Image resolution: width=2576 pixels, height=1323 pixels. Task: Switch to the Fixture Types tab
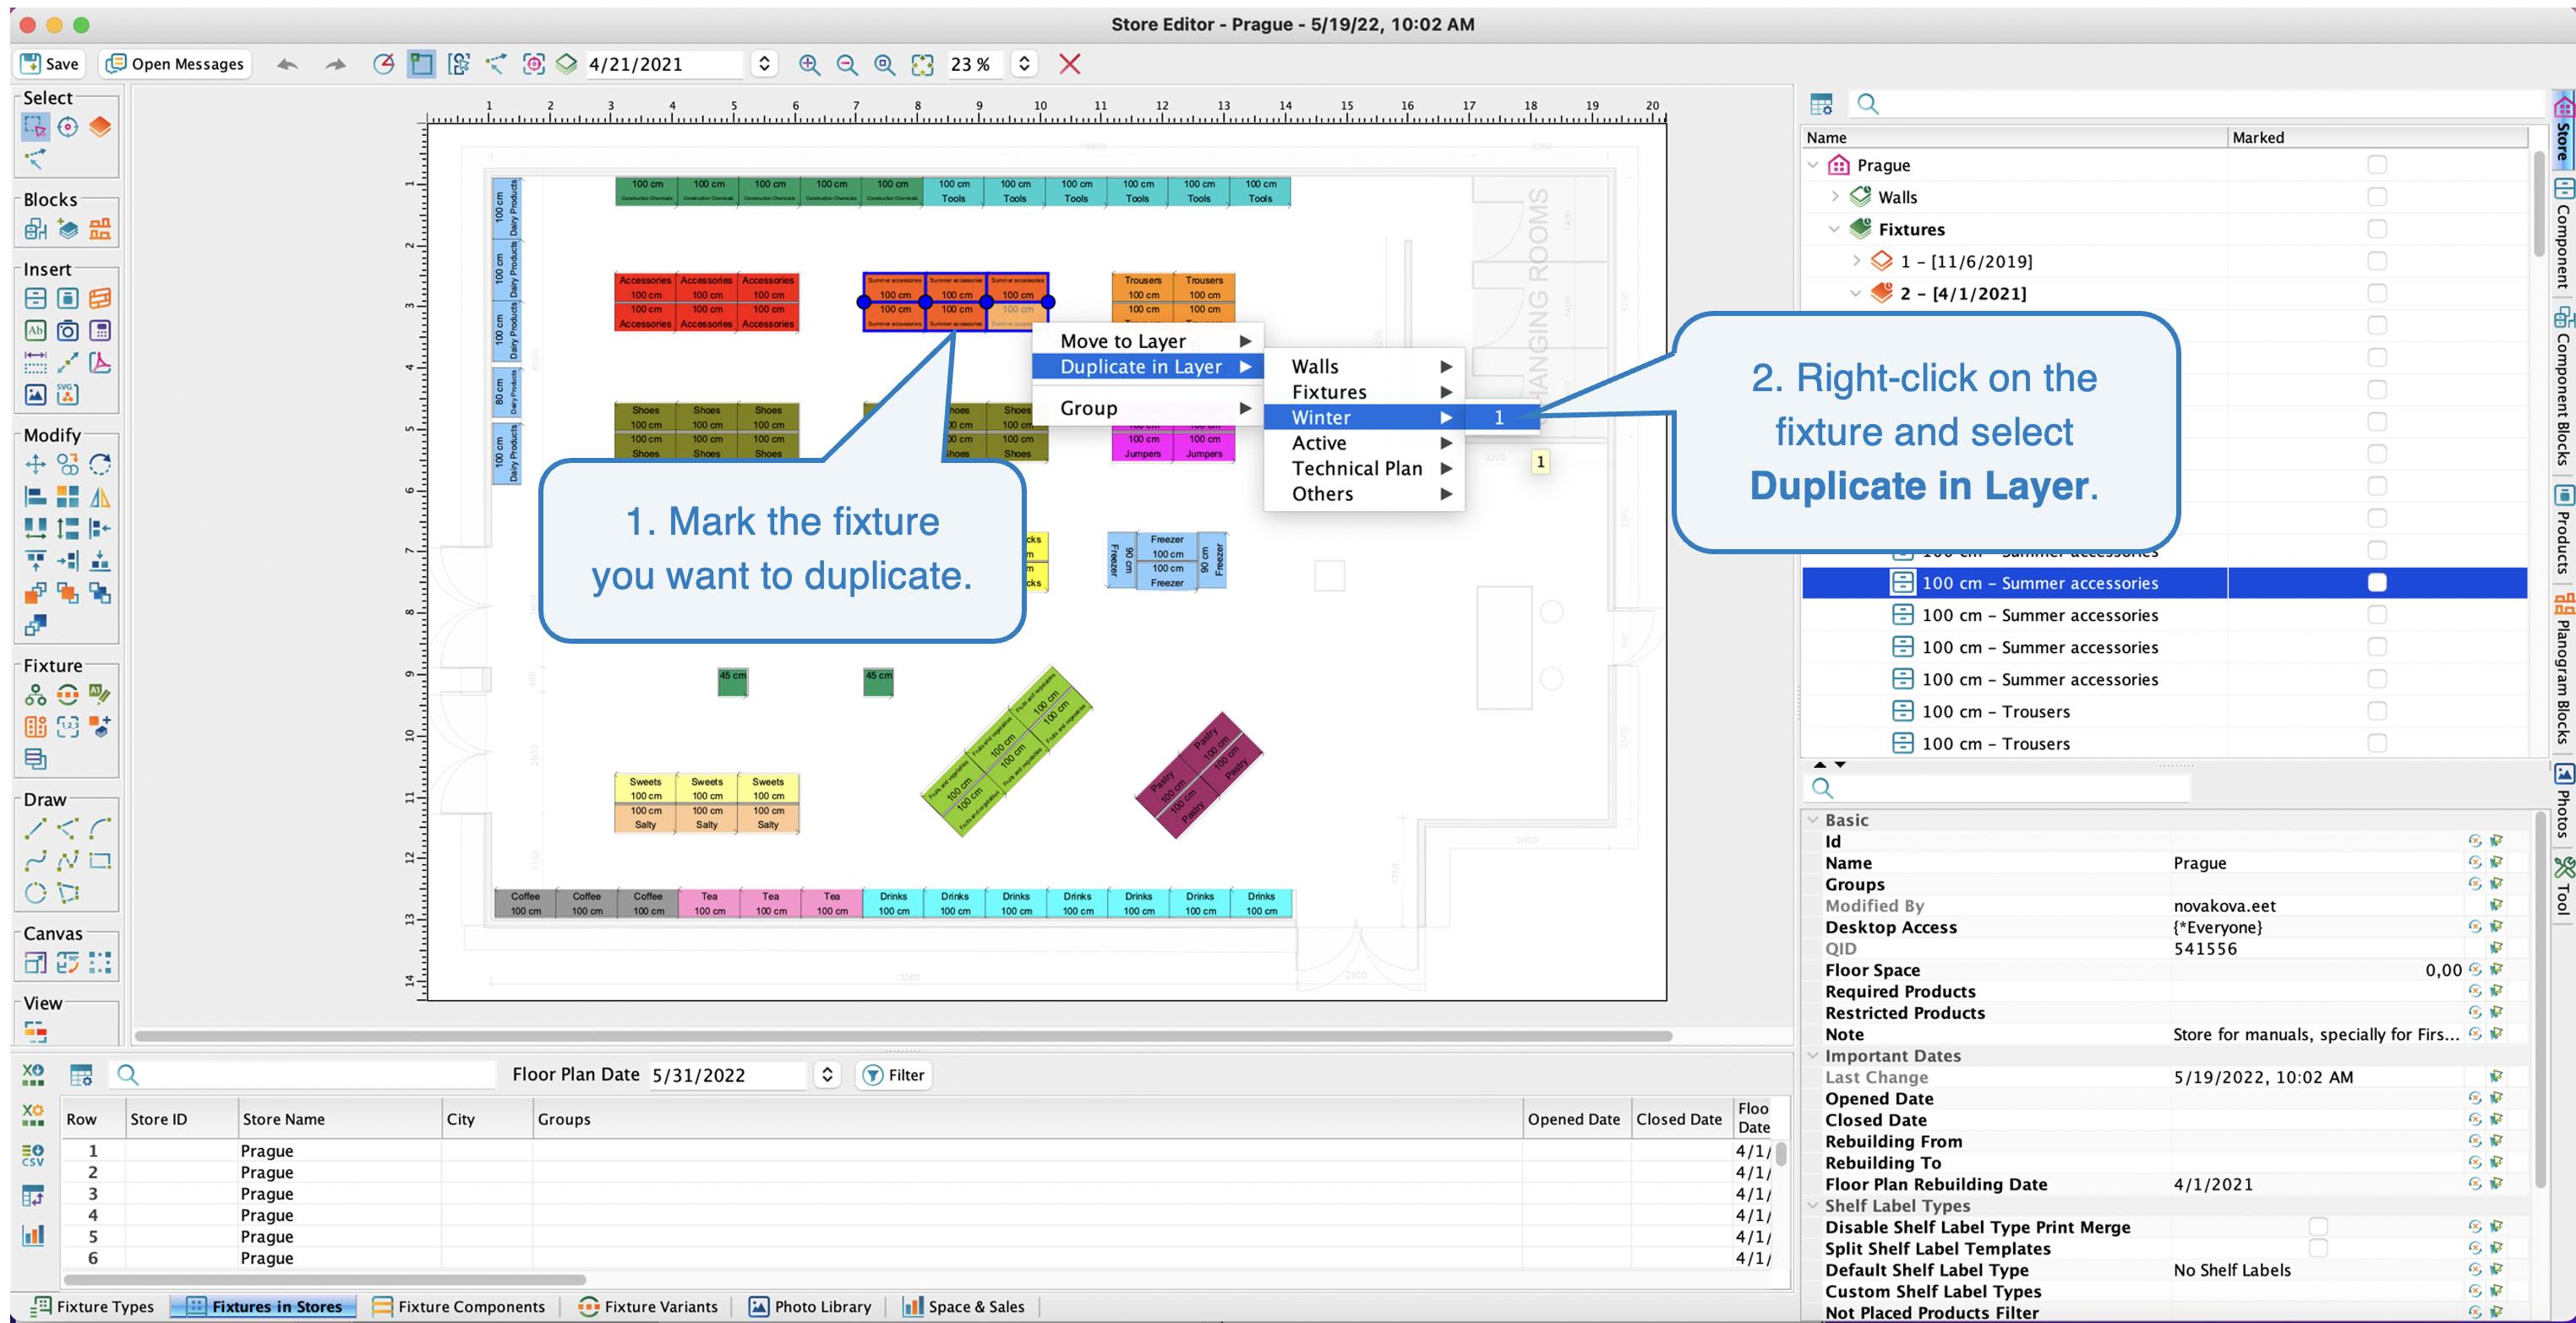[92, 1306]
